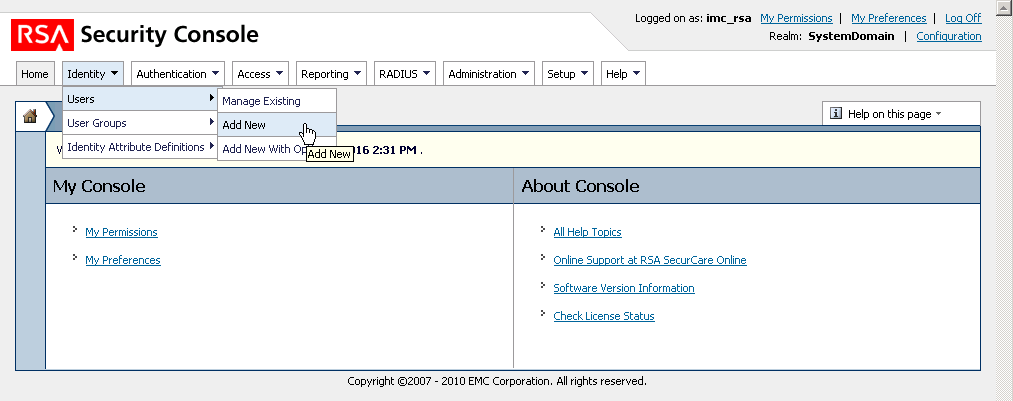1013x401 pixels.
Task: Open Online Support at RSA SecurCare Online
Action: coord(650,260)
